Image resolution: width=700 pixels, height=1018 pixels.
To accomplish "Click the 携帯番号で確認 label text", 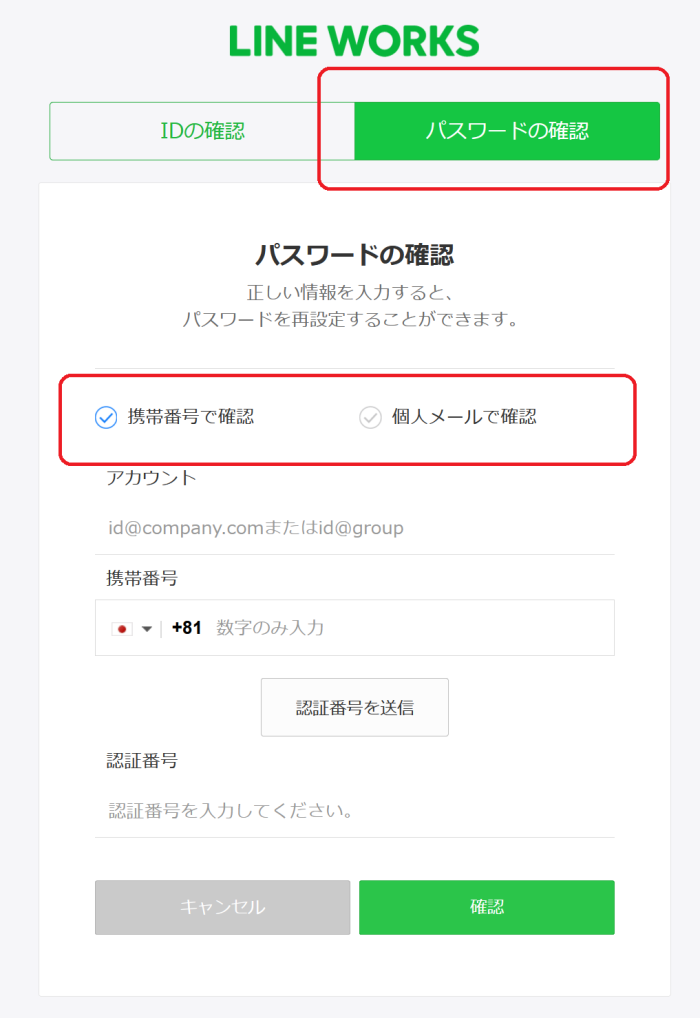I will pyautogui.click(x=190, y=417).
